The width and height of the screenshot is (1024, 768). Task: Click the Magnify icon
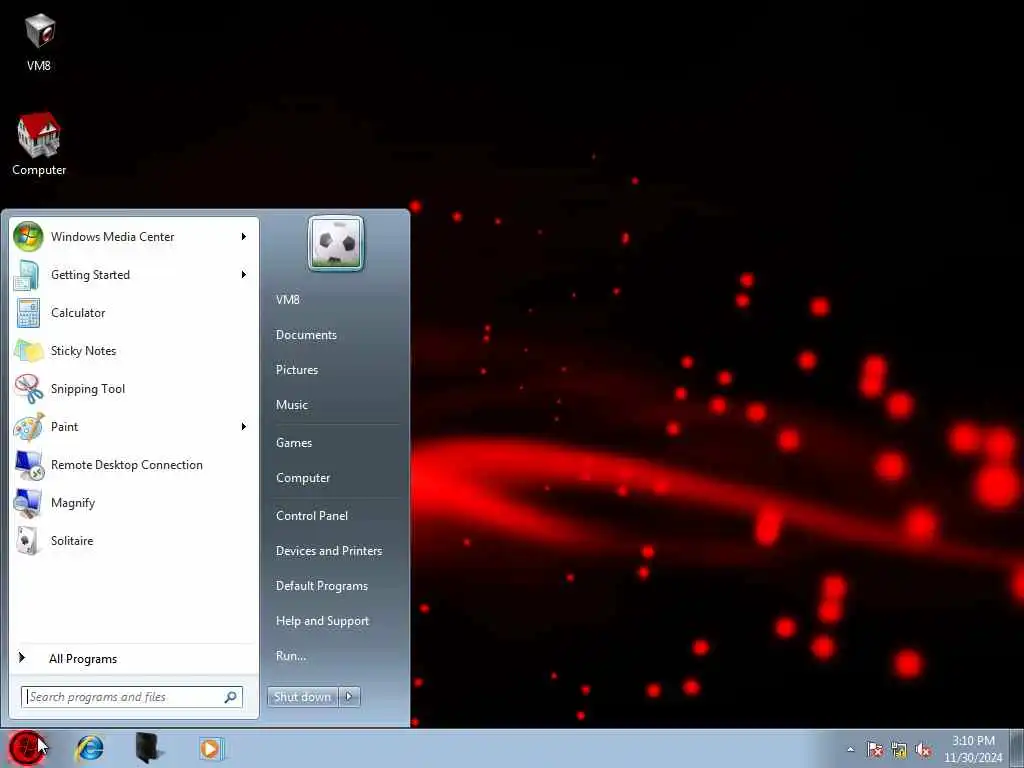click(28, 503)
